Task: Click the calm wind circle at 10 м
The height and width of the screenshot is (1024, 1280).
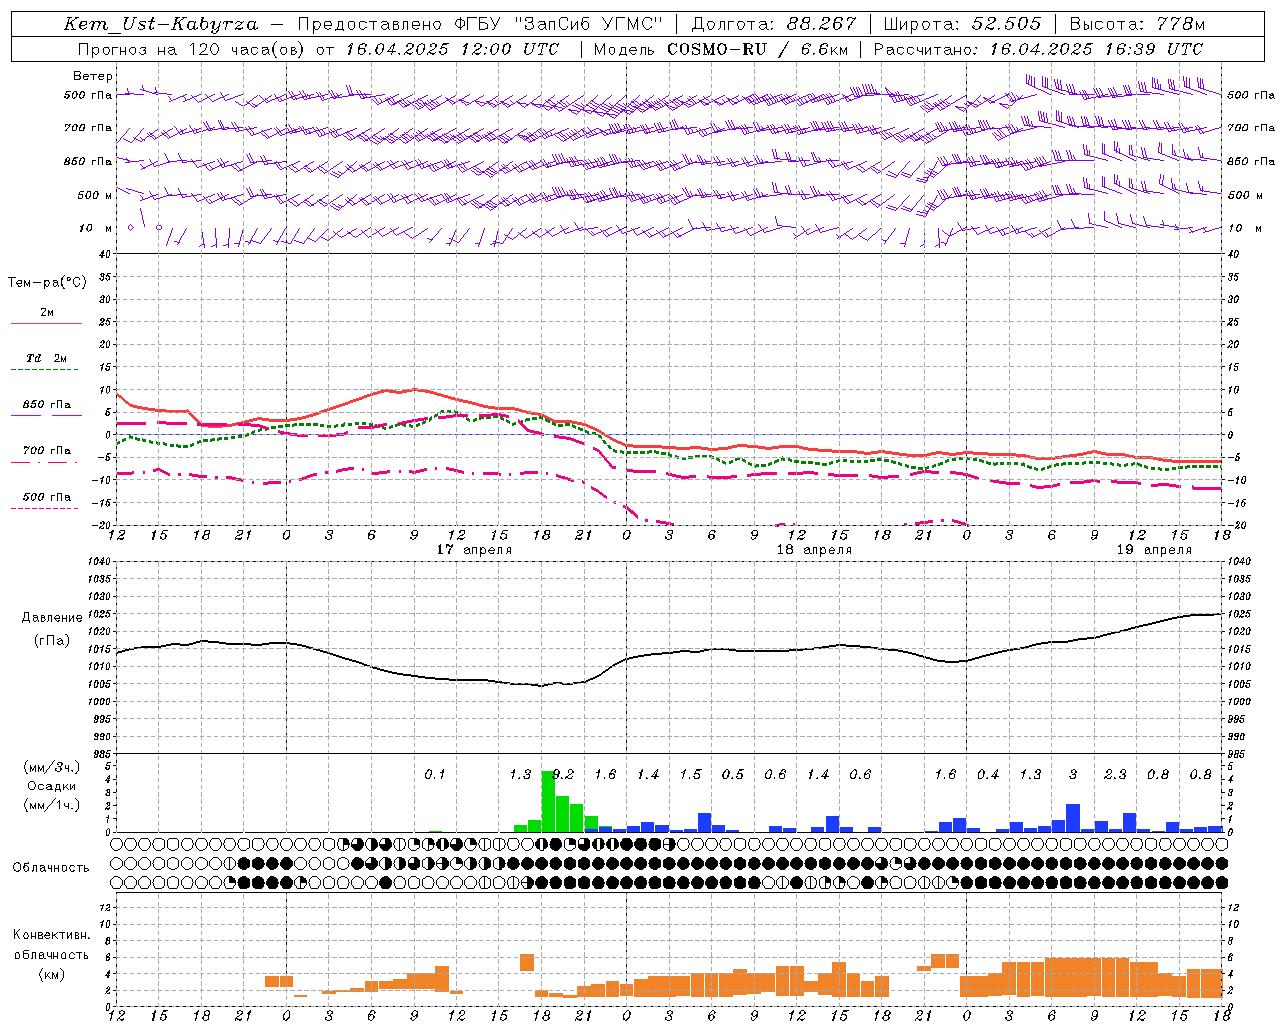Action: pos(158,228)
